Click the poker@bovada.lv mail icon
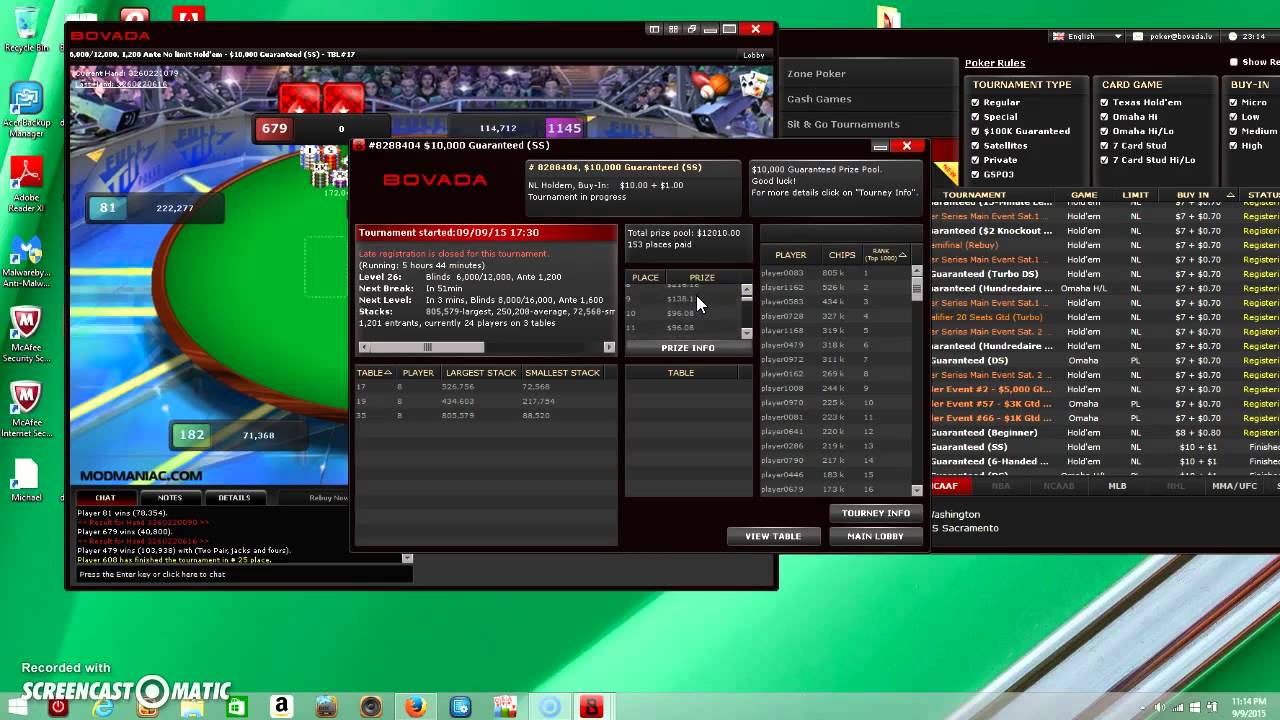Viewport: 1280px width, 720px height. [x=1138, y=36]
